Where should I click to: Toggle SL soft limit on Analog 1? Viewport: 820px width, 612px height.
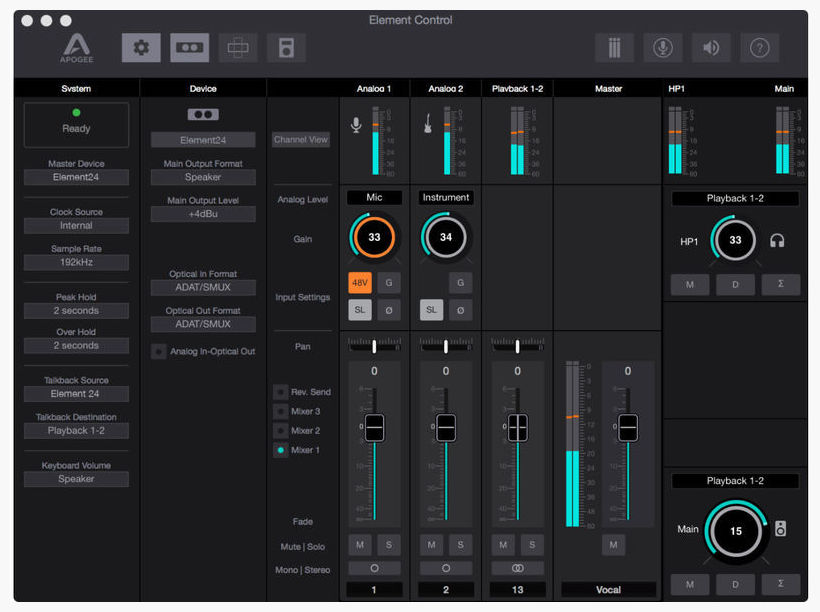(x=360, y=310)
